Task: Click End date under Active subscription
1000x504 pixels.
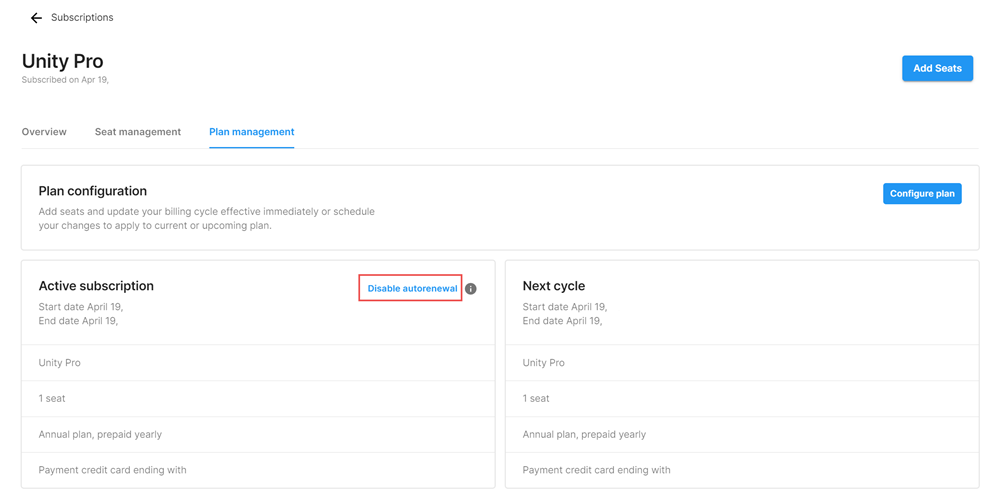Action: (78, 321)
